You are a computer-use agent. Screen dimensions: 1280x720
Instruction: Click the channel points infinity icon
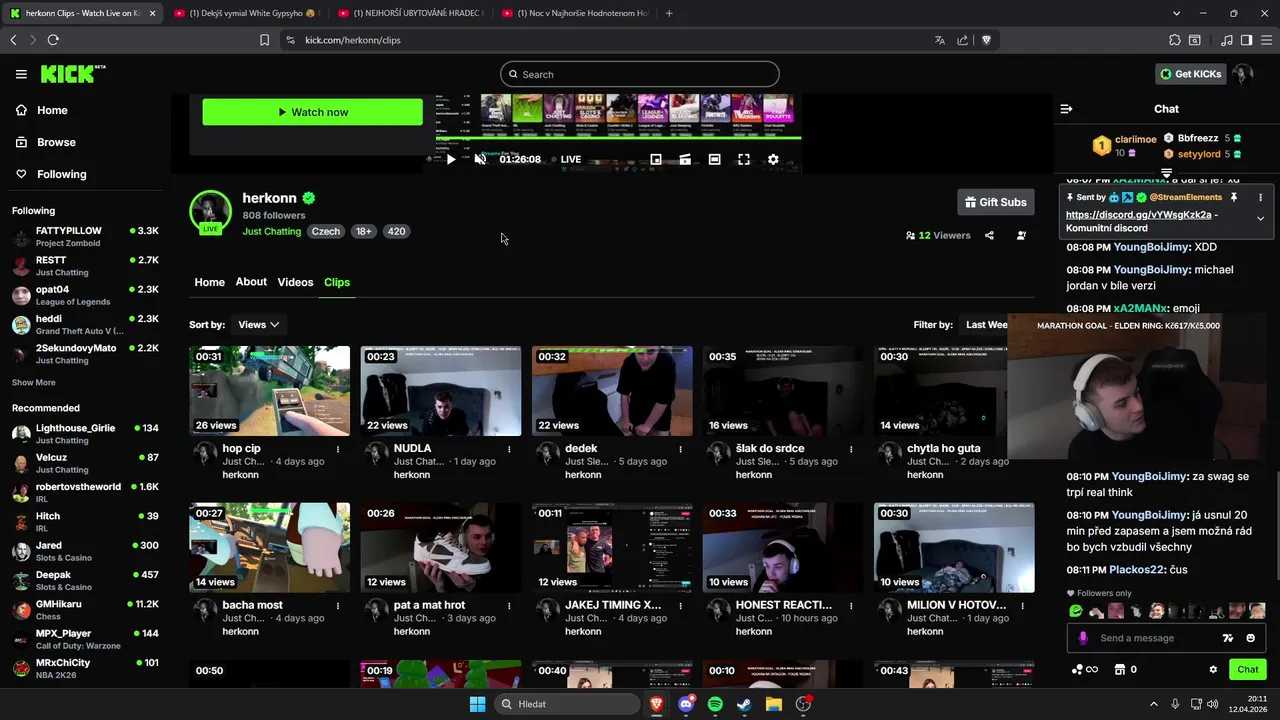(x=1085, y=670)
